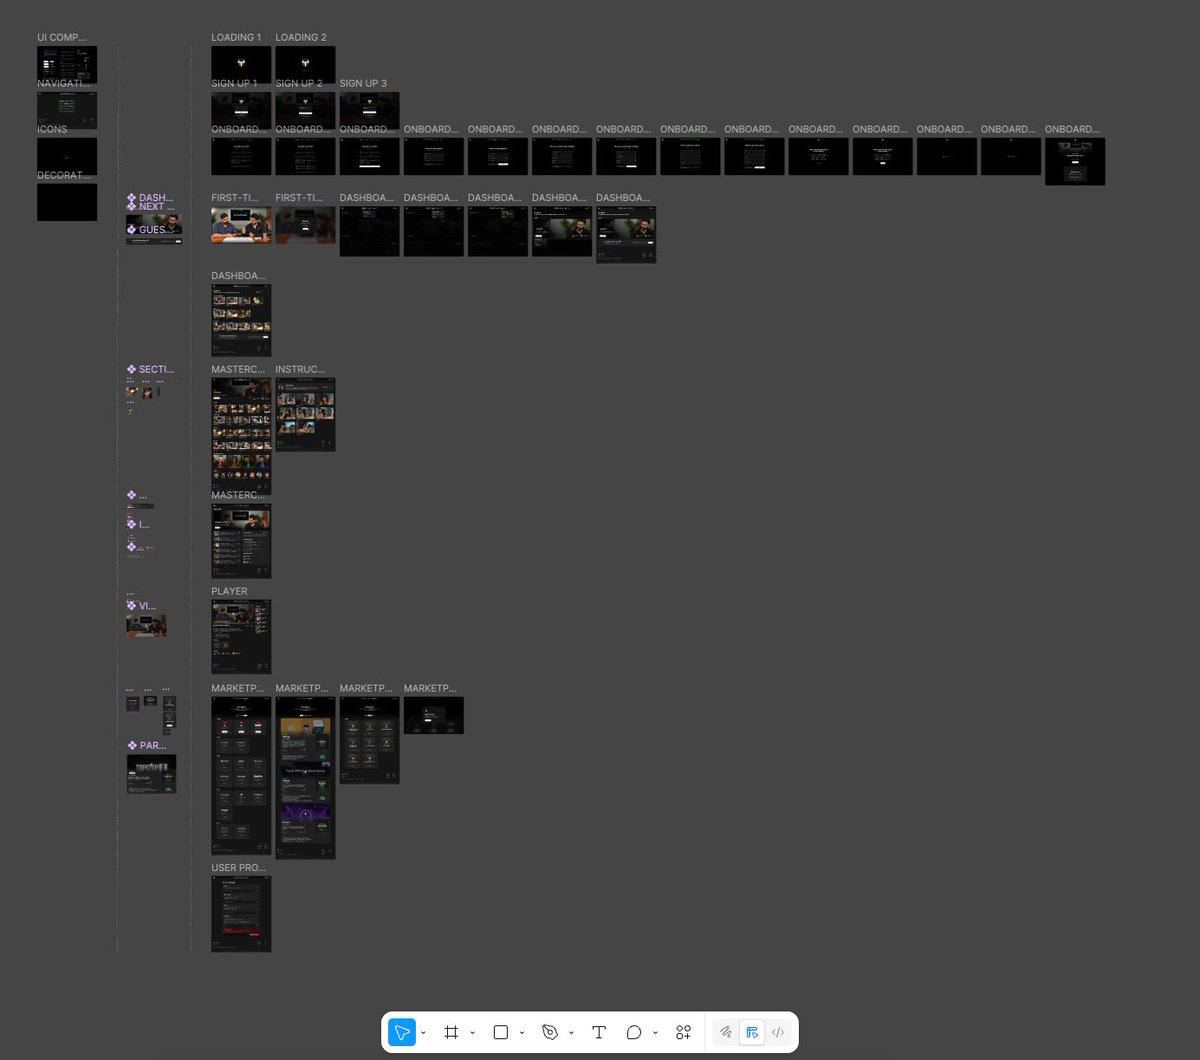The image size is (1200, 1060).
Task: Select the Frame tool
Action: [x=450, y=1032]
